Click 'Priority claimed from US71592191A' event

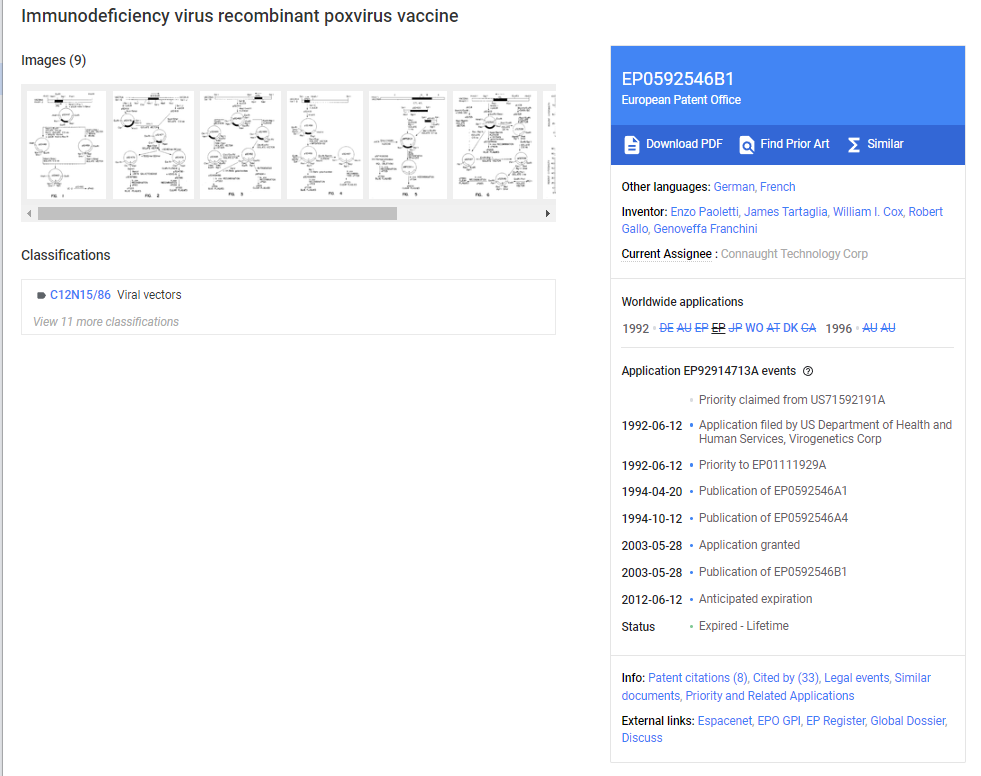pyautogui.click(x=792, y=400)
